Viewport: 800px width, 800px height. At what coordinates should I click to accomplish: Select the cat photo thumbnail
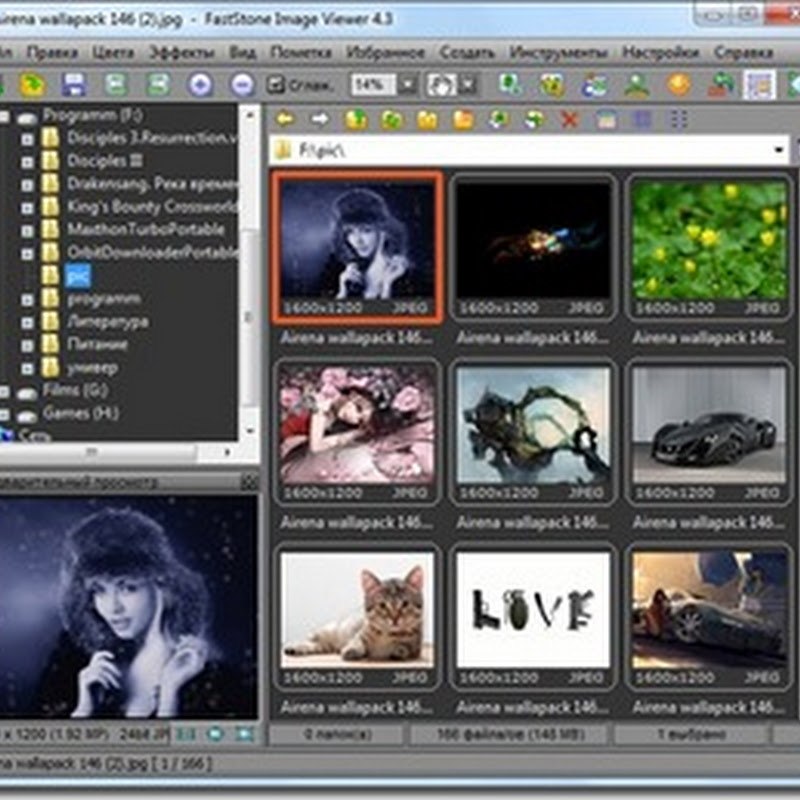pos(357,609)
